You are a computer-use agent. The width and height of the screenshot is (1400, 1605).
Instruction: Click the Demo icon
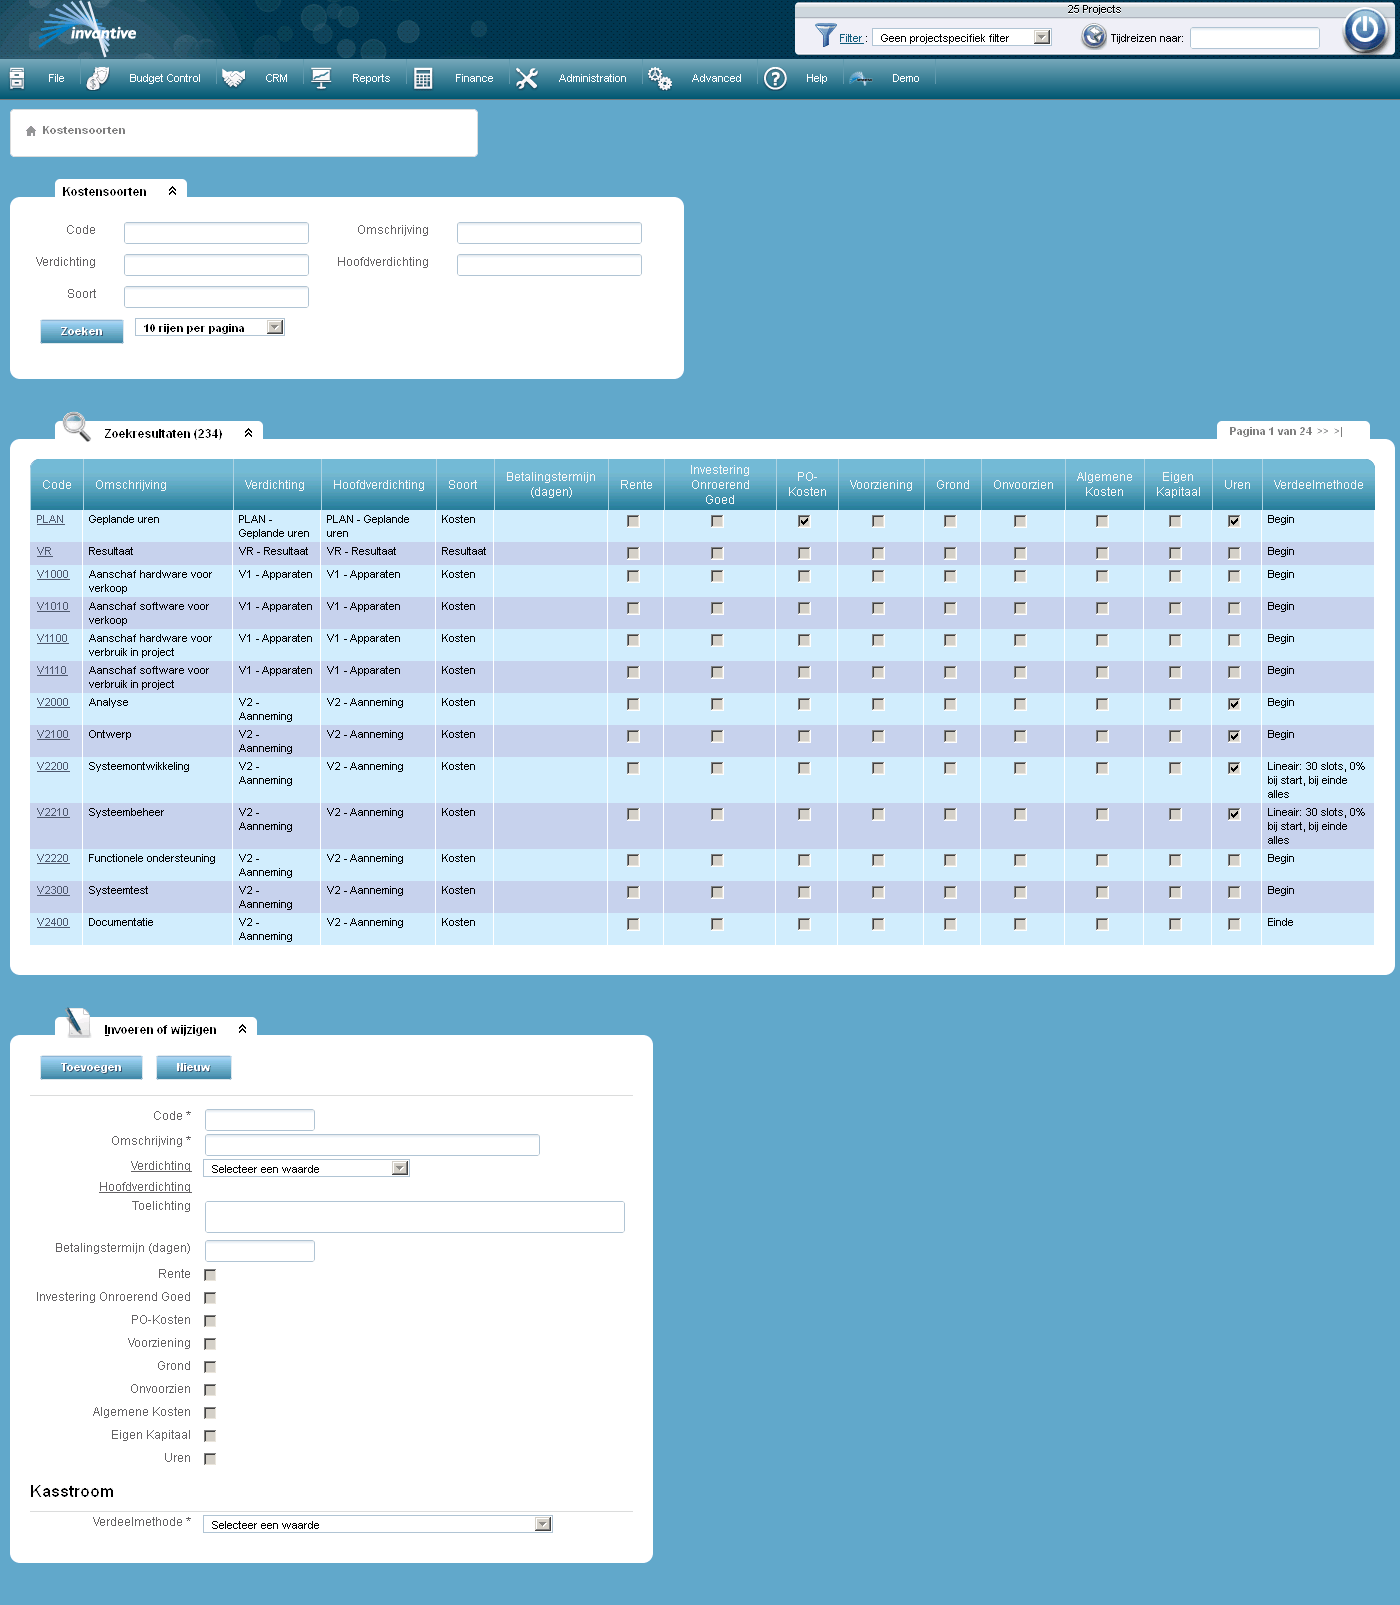click(x=861, y=78)
